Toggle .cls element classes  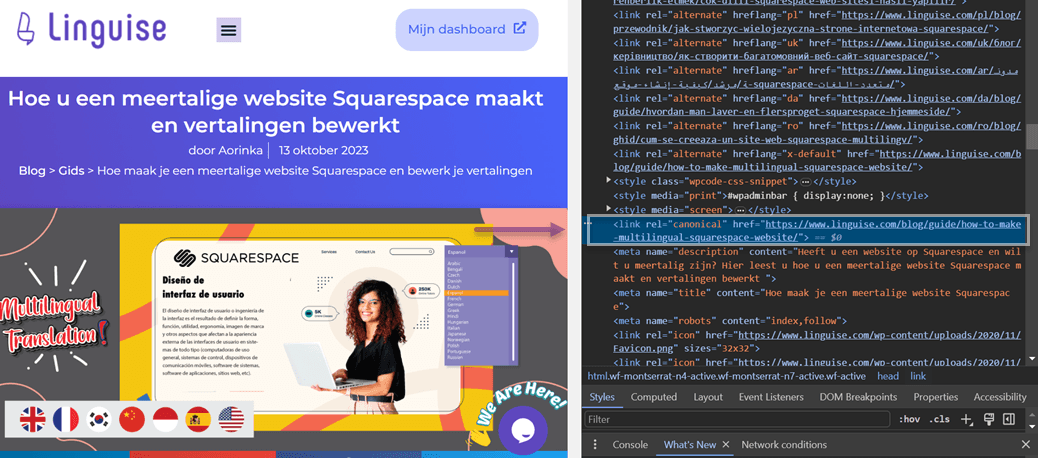click(939, 419)
